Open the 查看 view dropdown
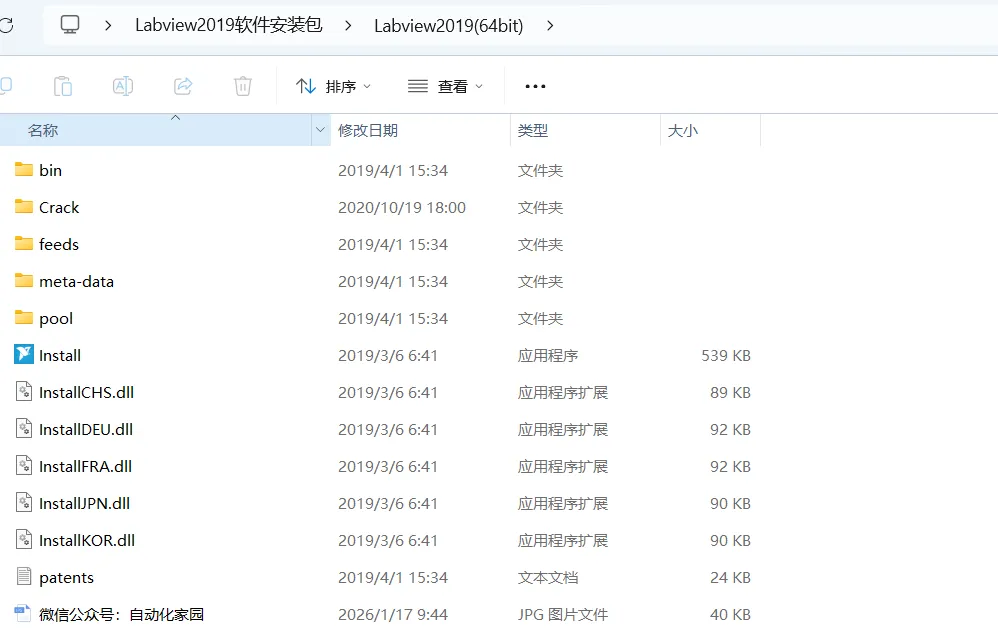The image size is (998, 633). (446, 86)
